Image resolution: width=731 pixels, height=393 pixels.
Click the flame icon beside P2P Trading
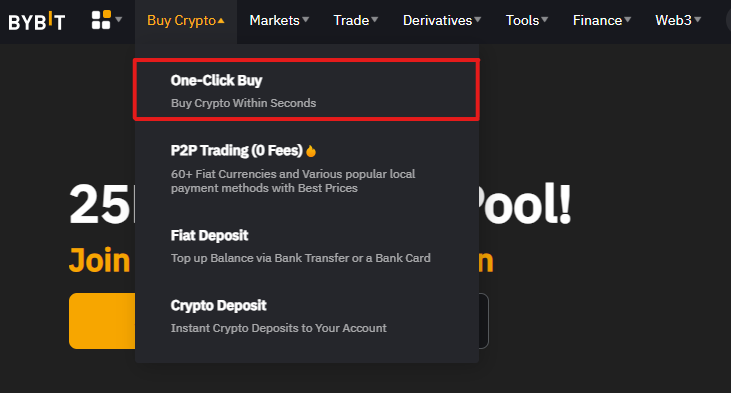pyautogui.click(x=311, y=151)
